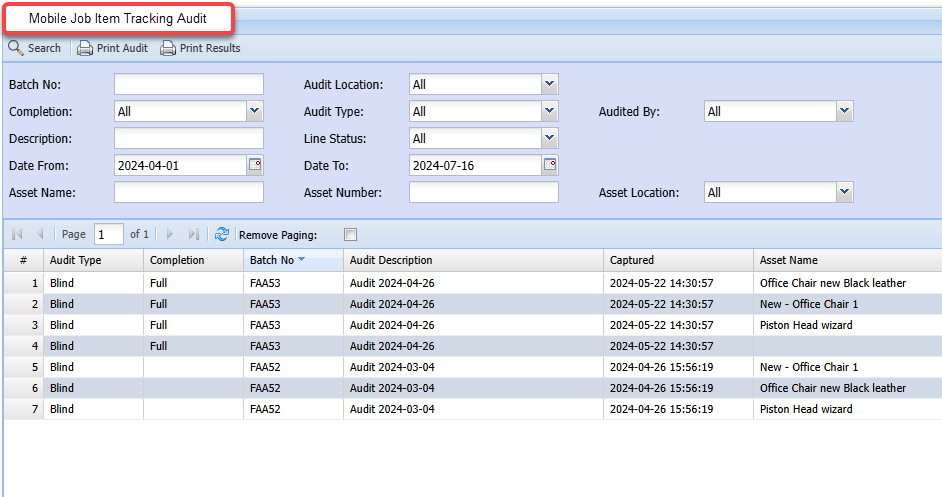Select row 3 Piston Head wizard
942x497 pixels.
point(805,325)
